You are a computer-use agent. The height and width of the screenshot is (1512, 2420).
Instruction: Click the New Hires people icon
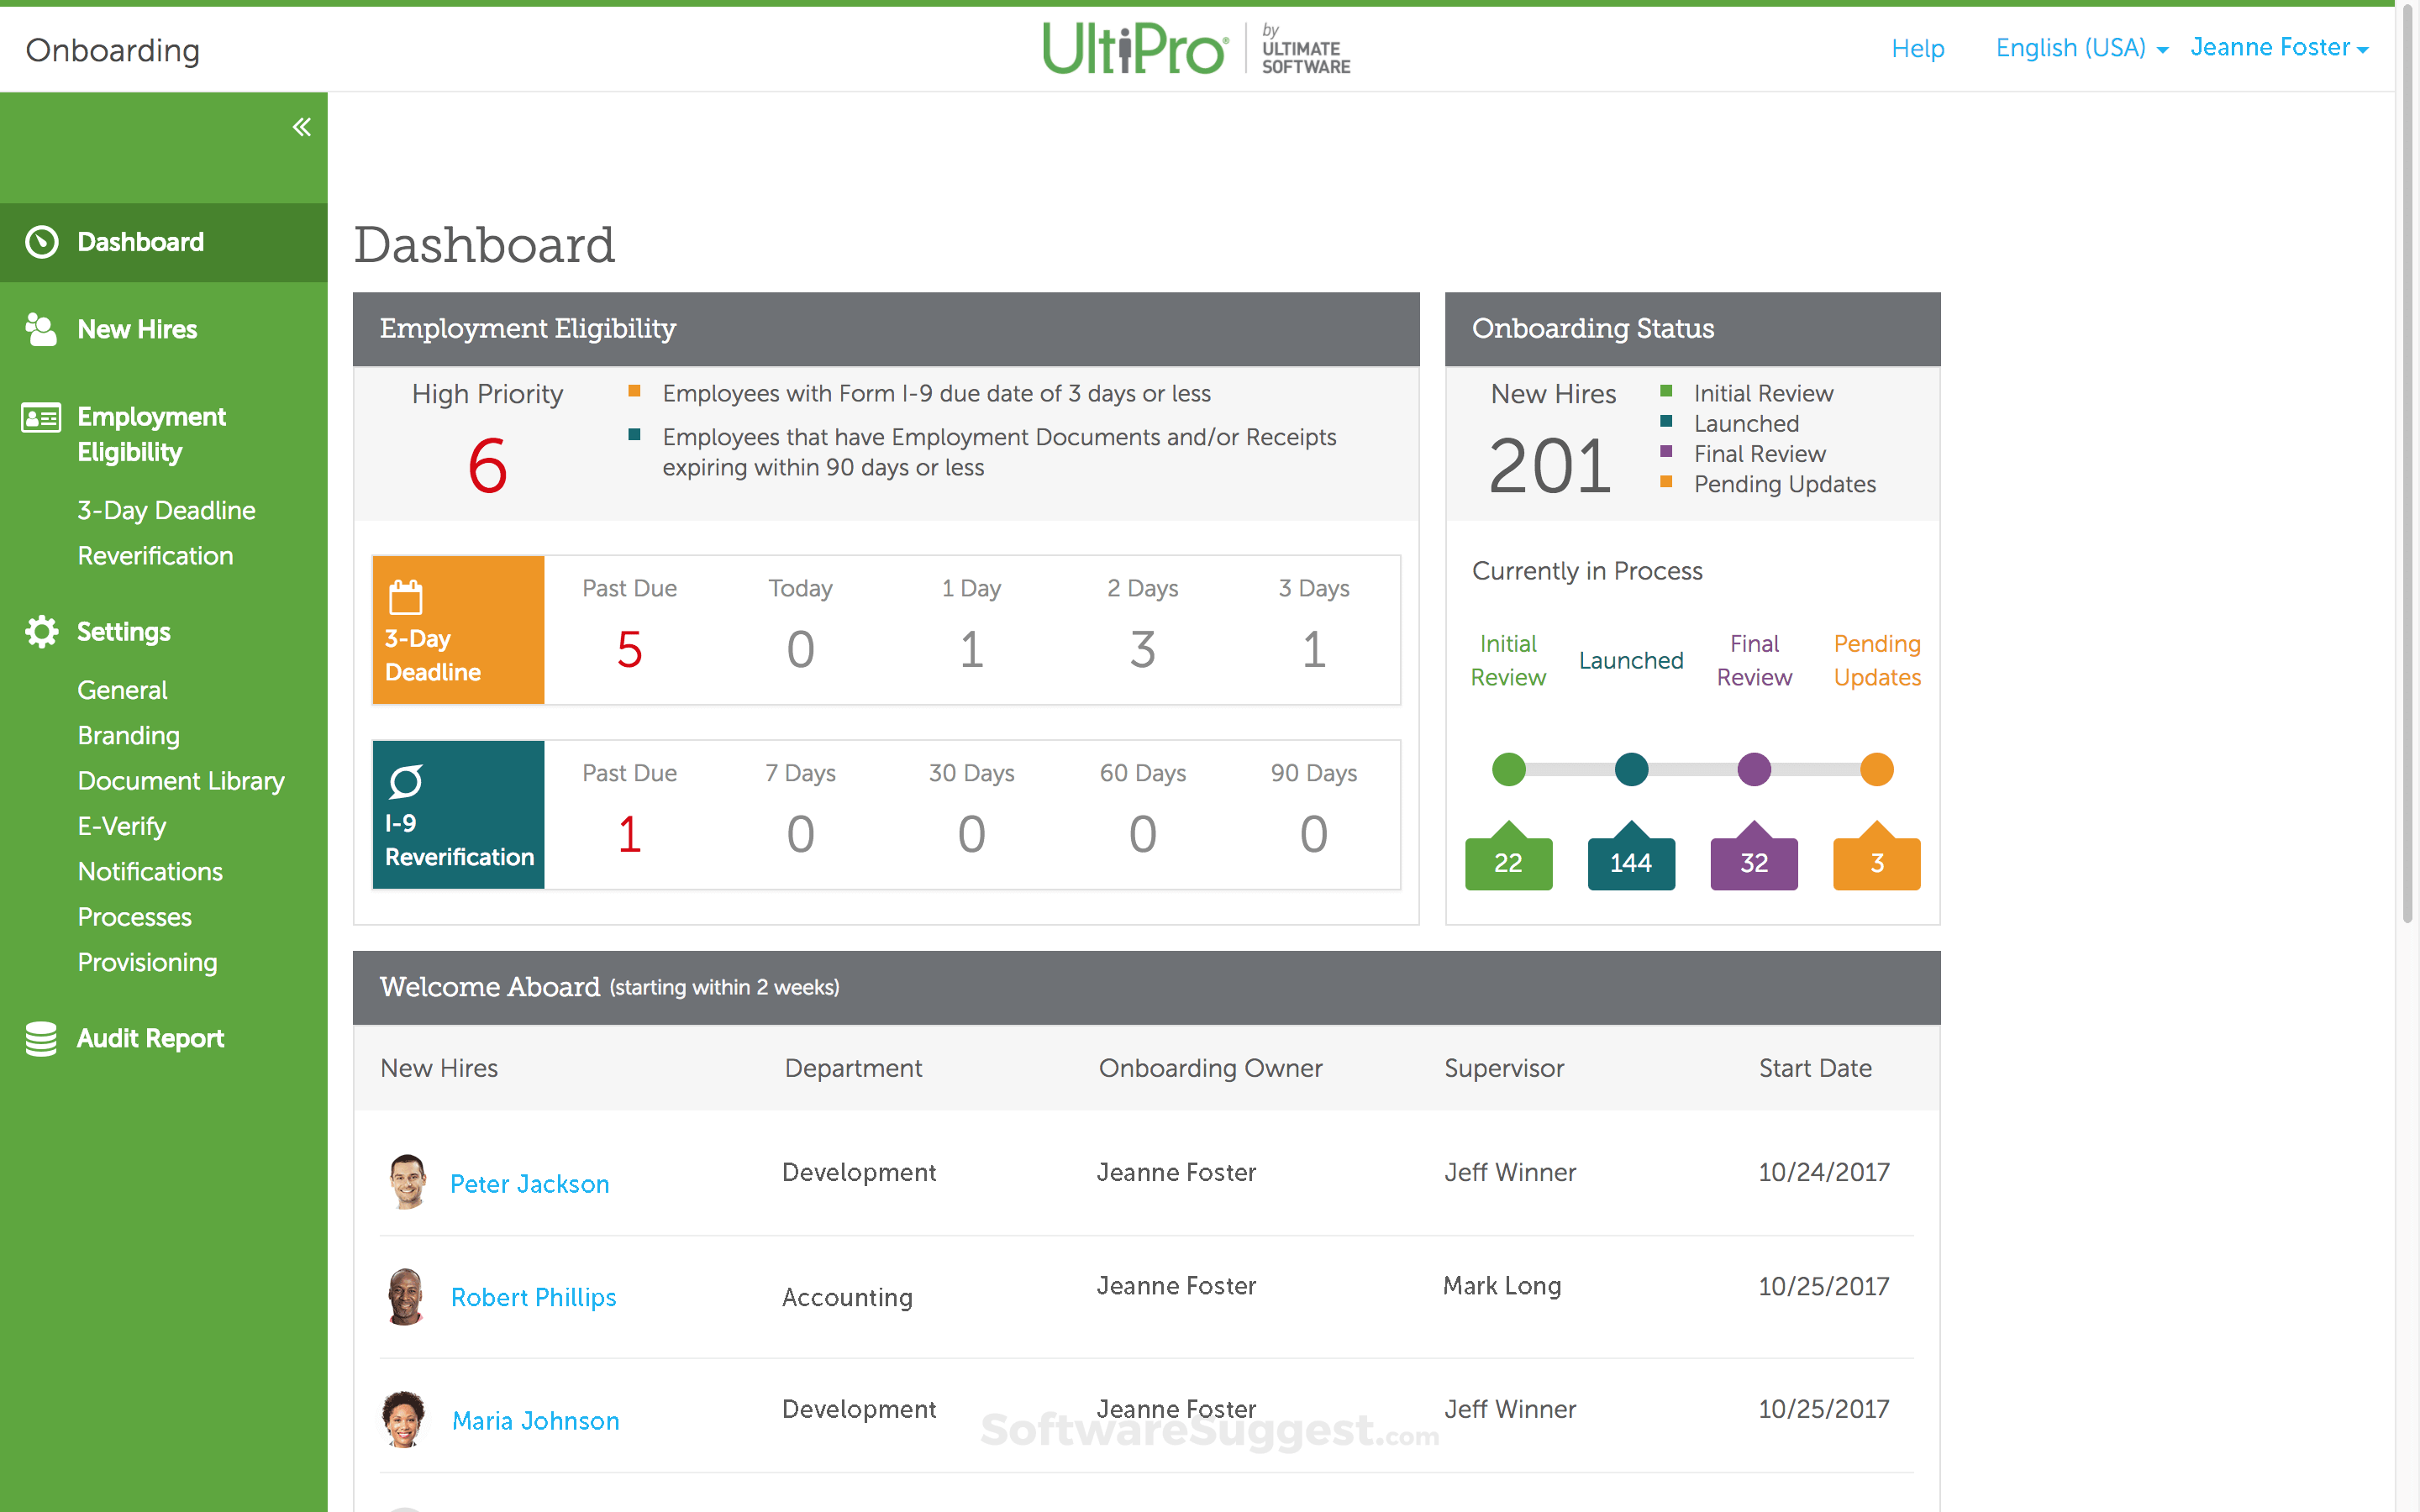click(42, 329)
